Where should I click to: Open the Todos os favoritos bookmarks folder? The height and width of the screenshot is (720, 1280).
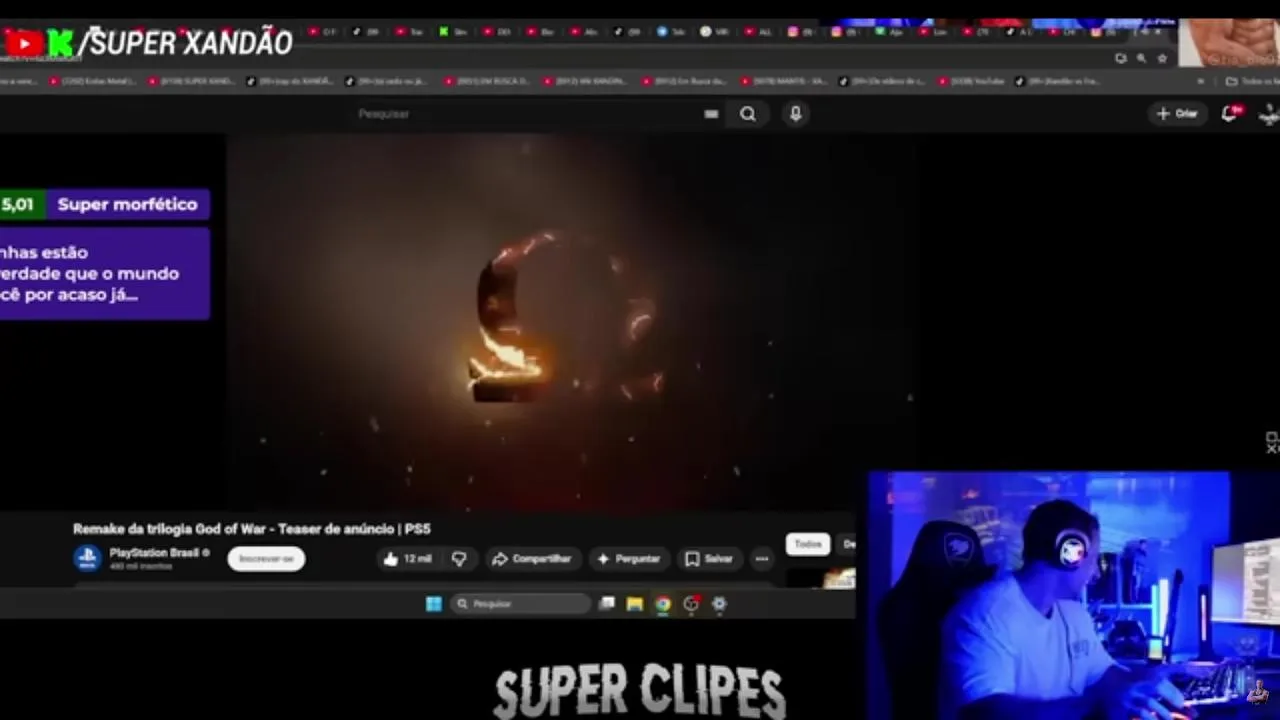tap(1252, 81)
